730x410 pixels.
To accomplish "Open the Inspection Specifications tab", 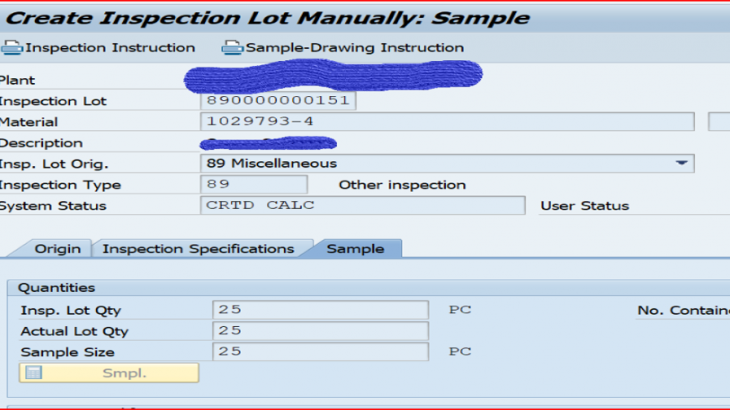I will (x=198, y=249).
